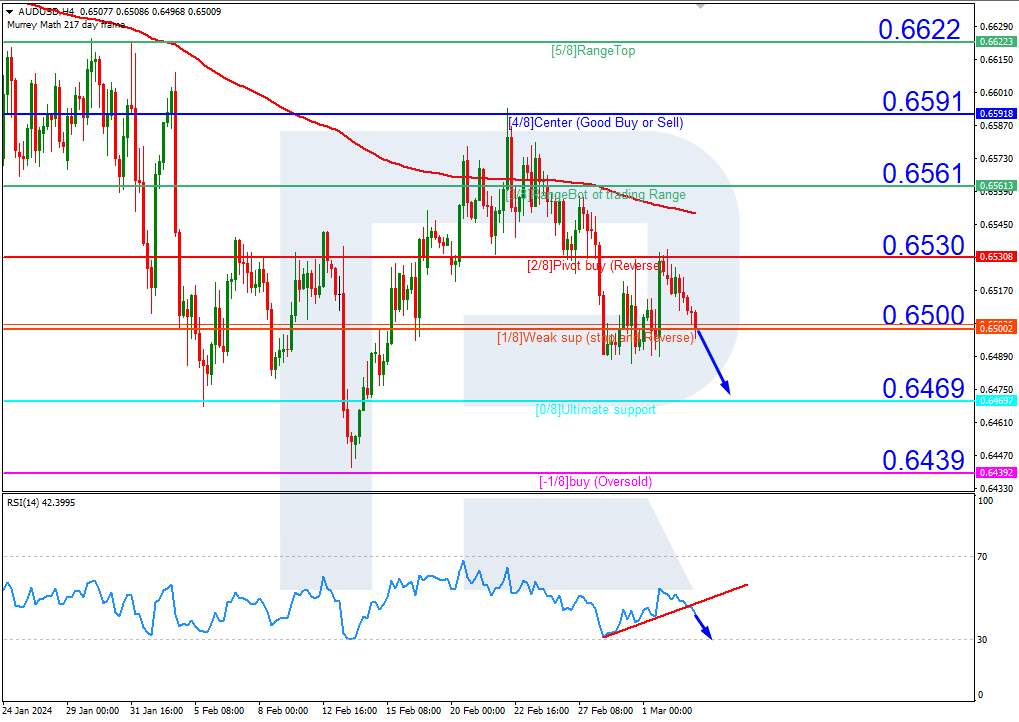Click the blue [4/8] Center horizontal line
The height and width of the screenshot is (722, 1019).
pos(300,116)
